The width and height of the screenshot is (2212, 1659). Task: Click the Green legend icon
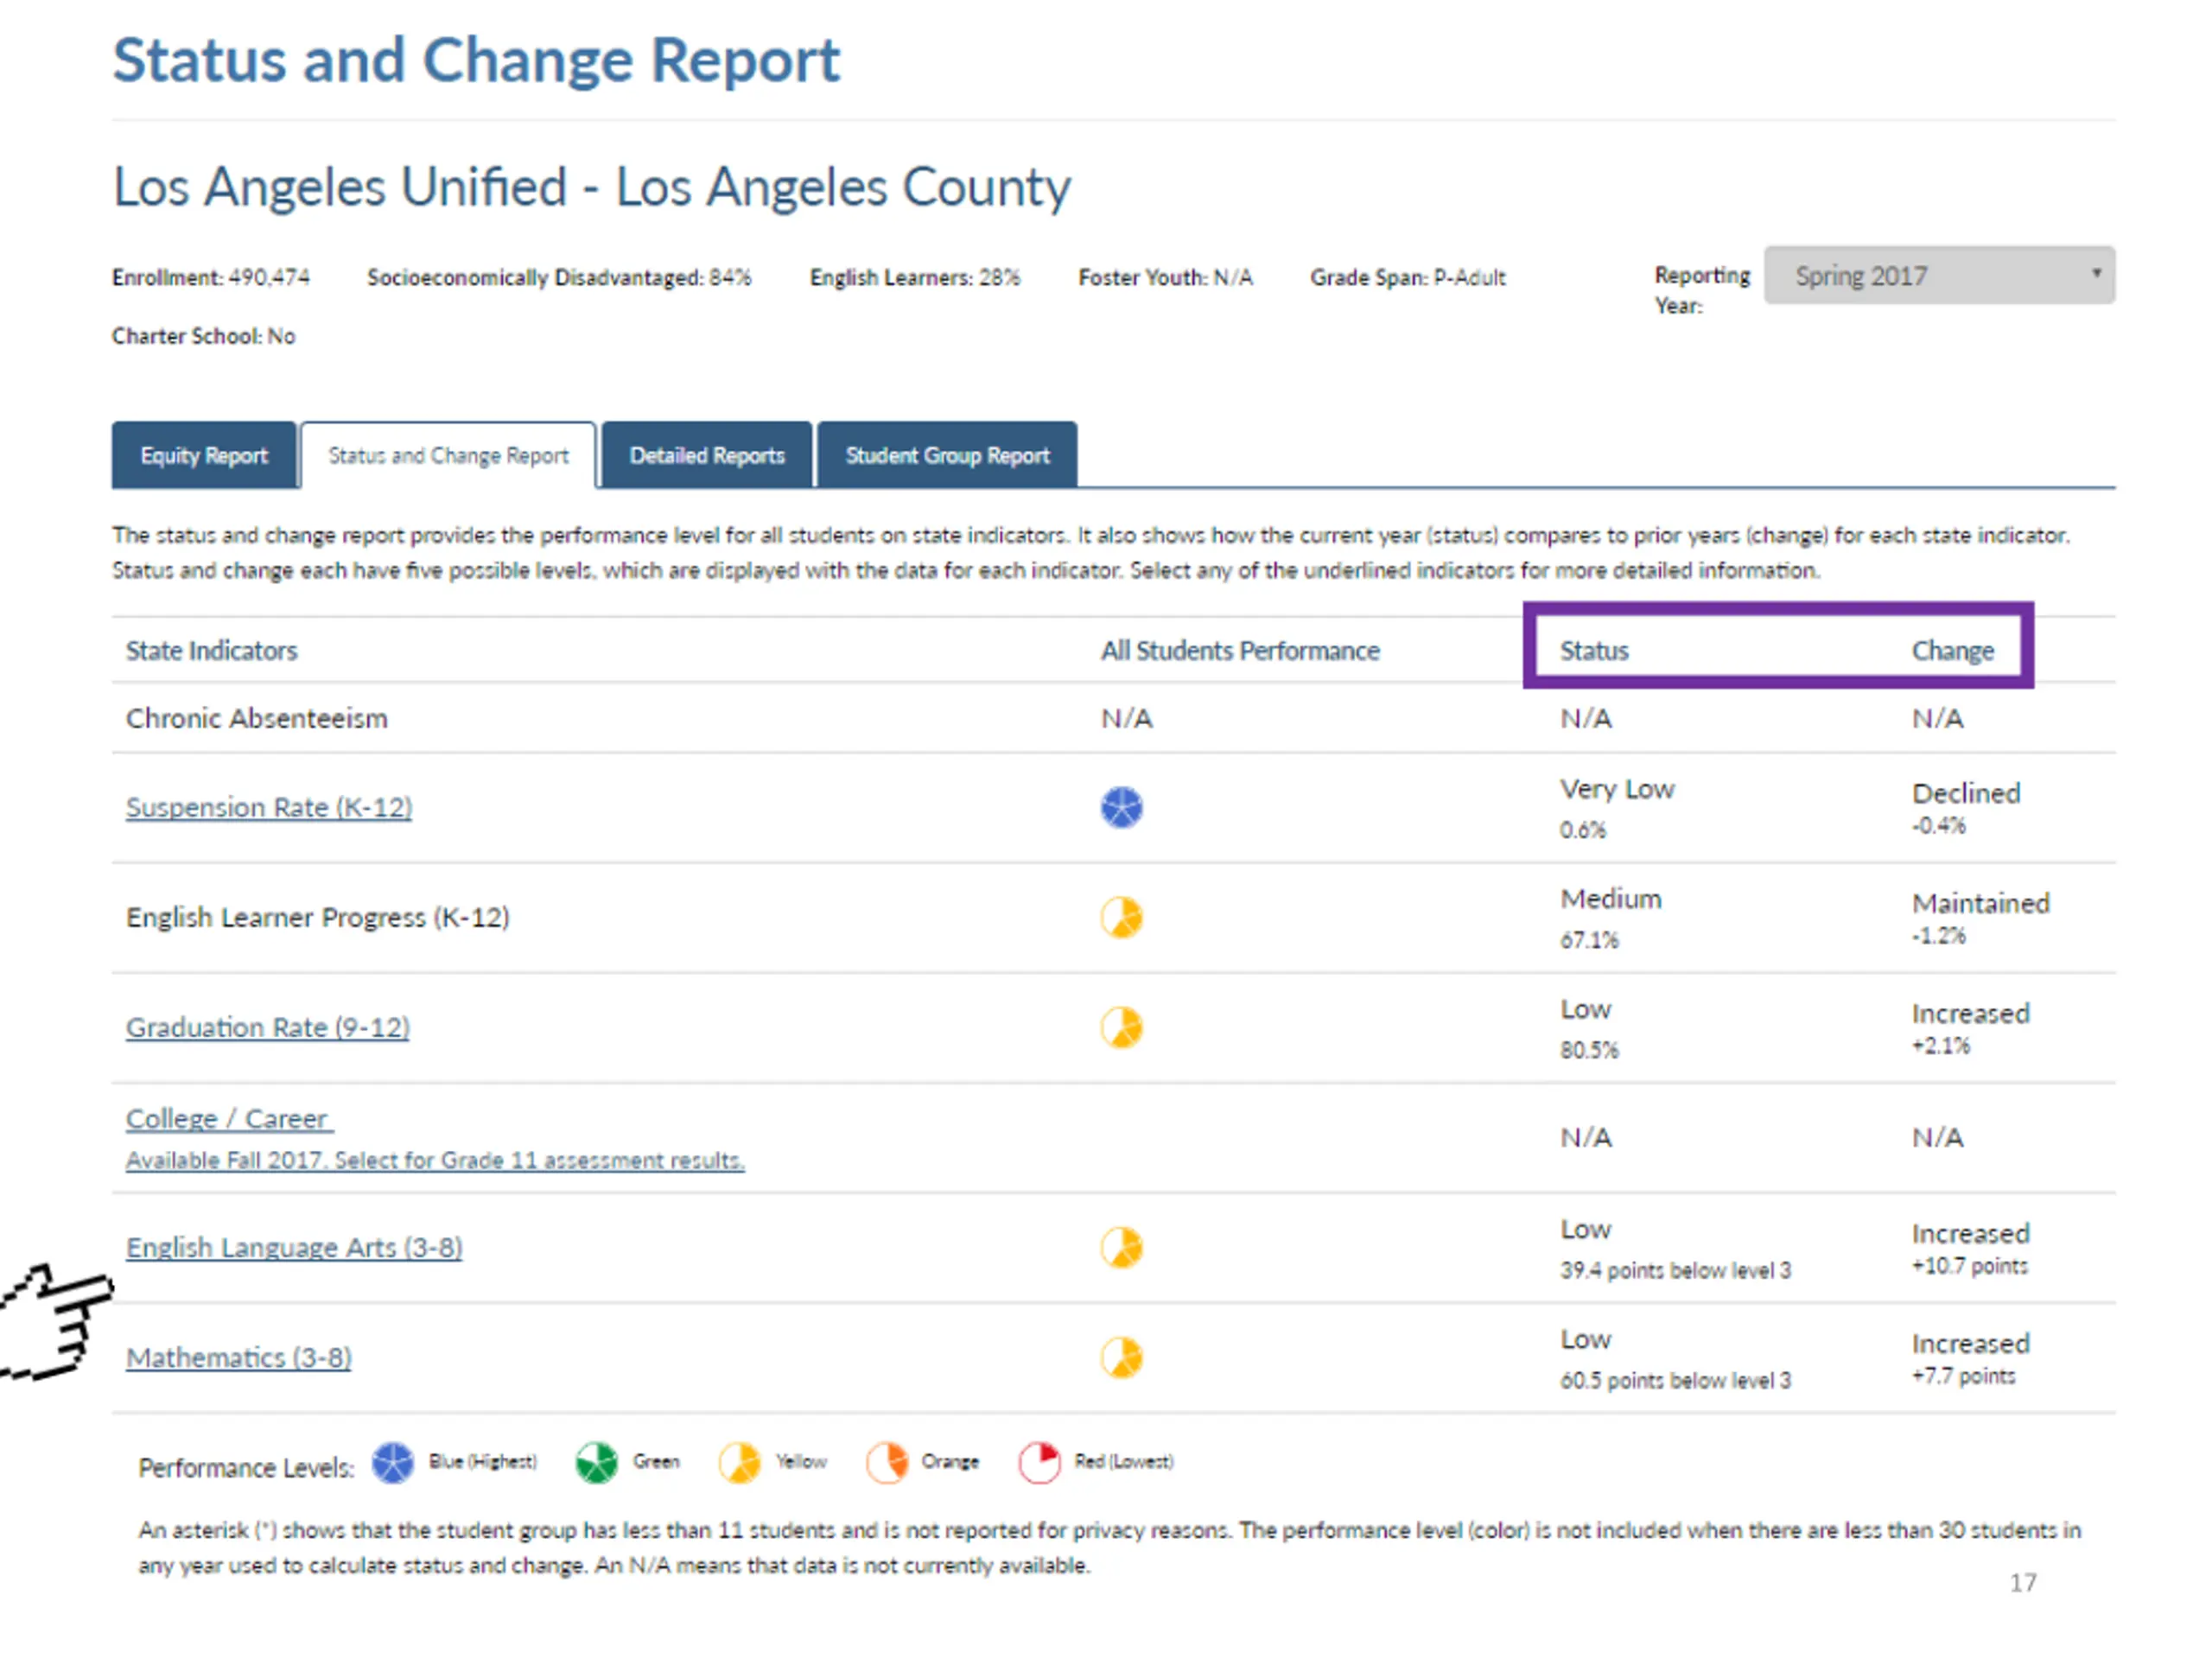tap(596, 1463)
